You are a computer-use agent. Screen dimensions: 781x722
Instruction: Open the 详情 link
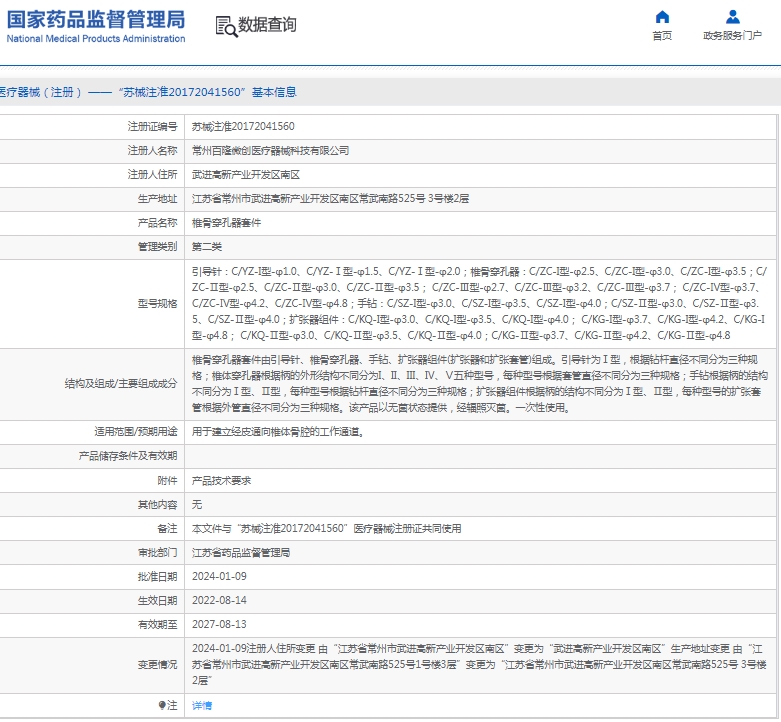(x=202, y=706)
